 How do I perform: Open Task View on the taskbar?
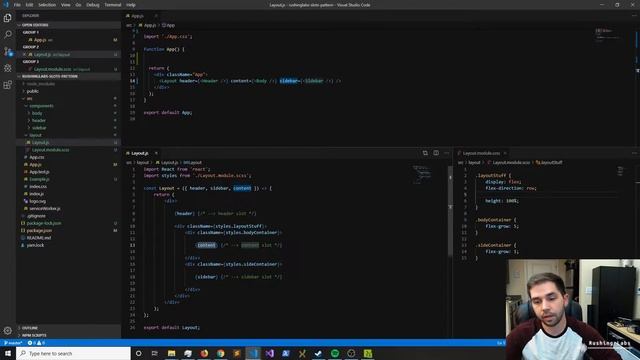point(155,353)
